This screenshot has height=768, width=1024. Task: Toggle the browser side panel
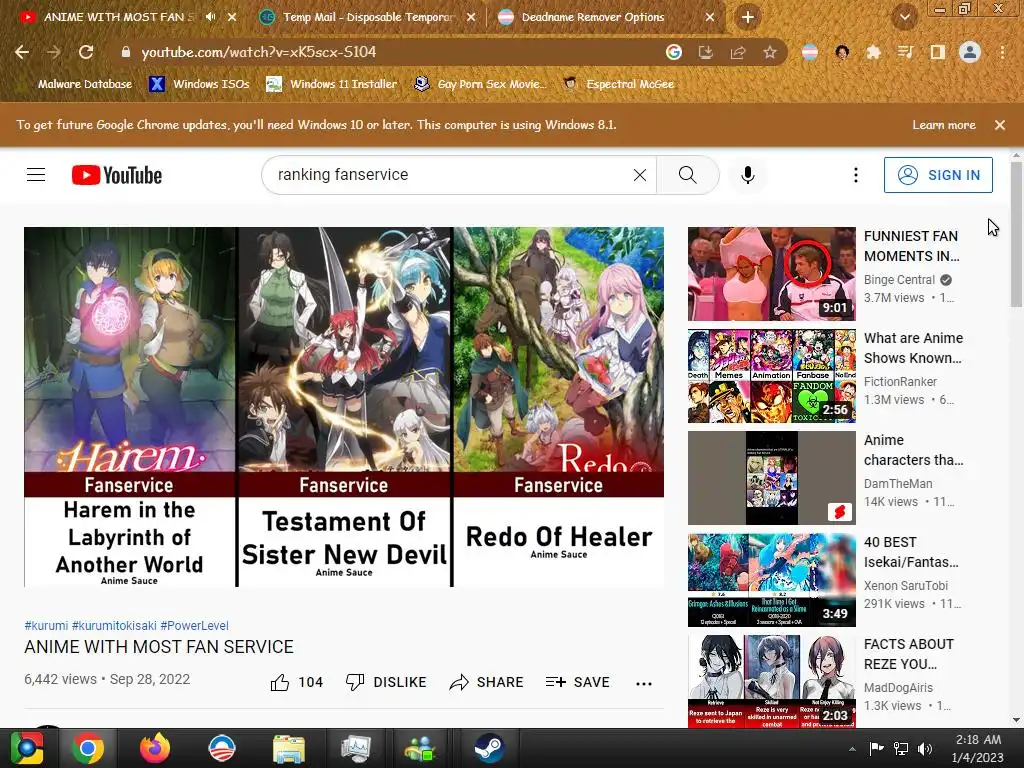(x=938, y=52)
